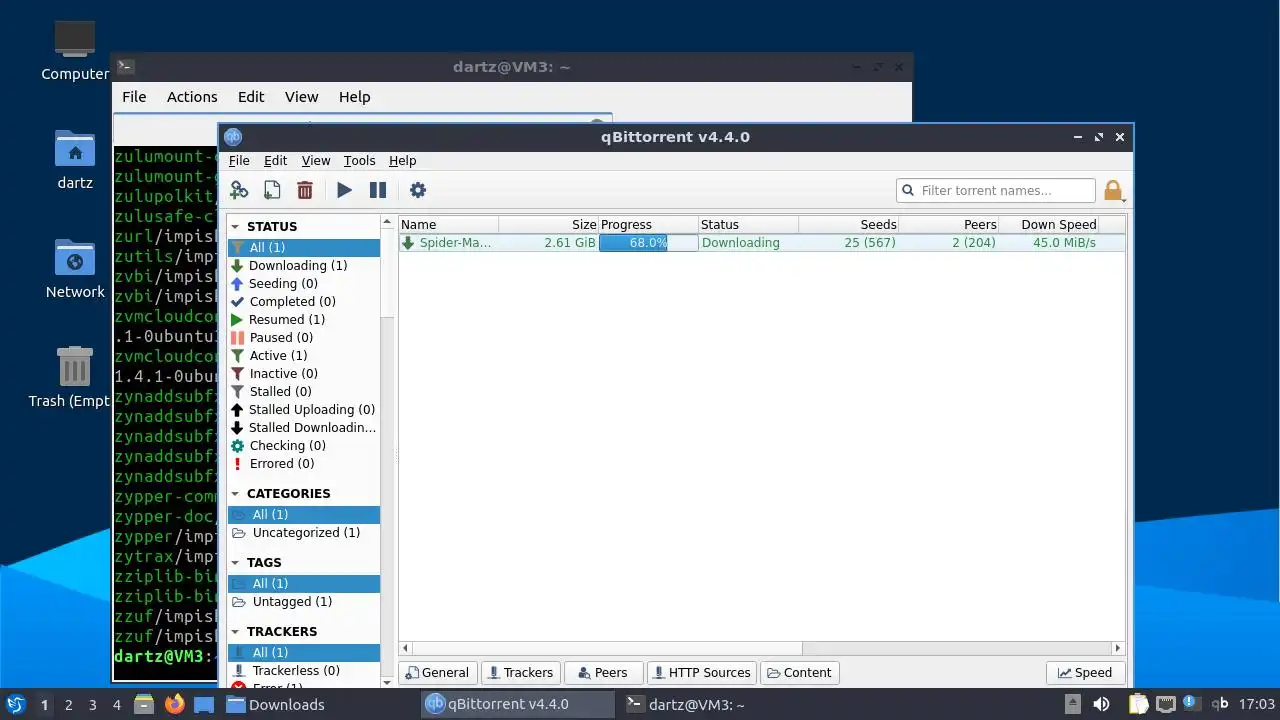Select the Downloading (1) status filter
Image resolution: width=1280 pixels, height=720 pixels.
click(x=304, y=265)
